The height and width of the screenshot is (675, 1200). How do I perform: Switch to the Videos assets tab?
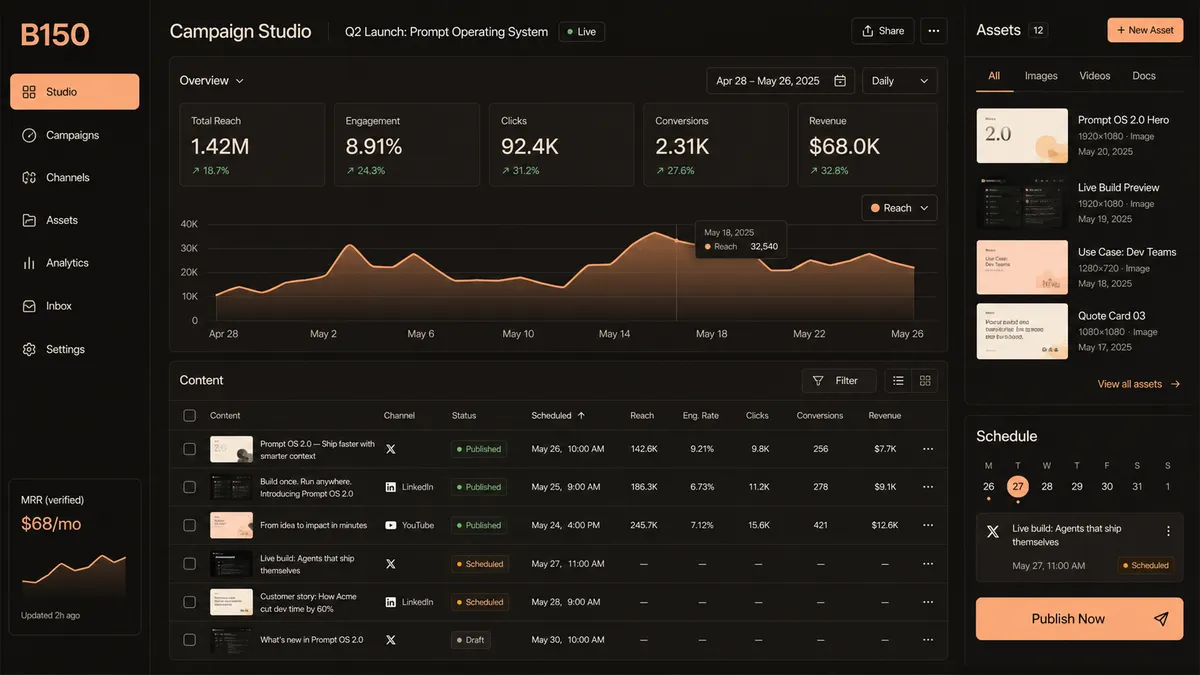pos(1095,76)
